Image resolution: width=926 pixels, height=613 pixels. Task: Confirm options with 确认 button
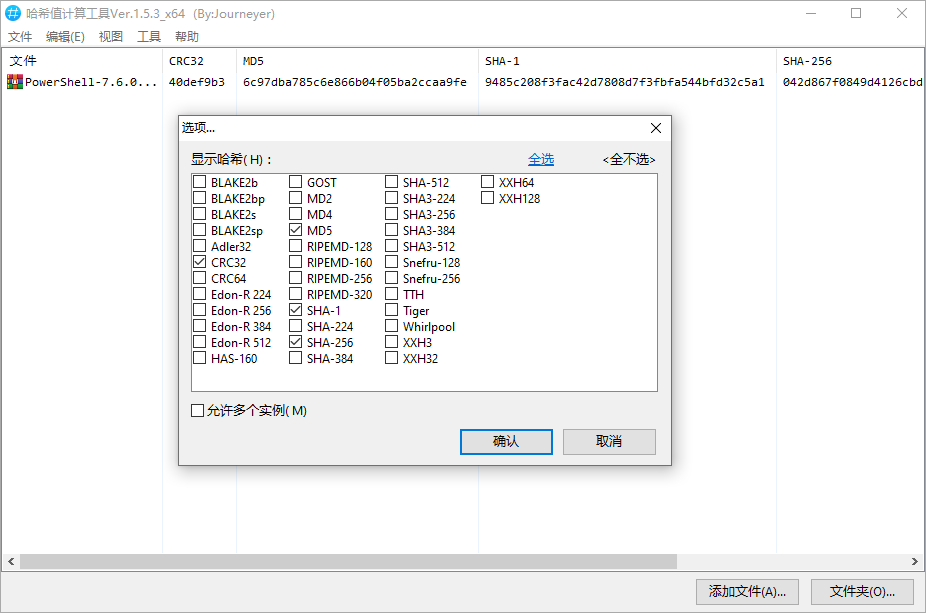pos(506,441)
